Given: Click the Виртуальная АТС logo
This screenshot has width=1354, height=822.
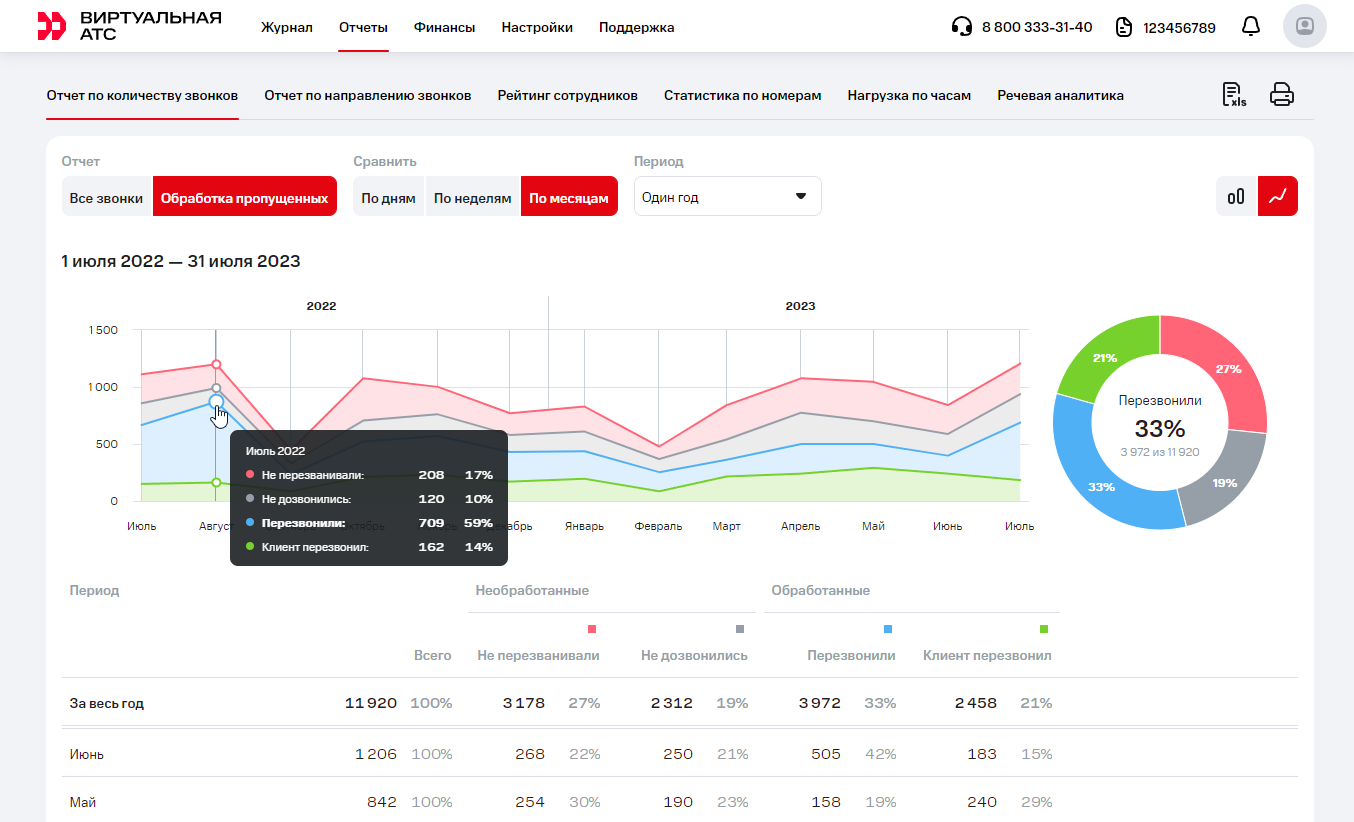Looking at the screenshot, I should pyautogui.click(x=129, y=27).
